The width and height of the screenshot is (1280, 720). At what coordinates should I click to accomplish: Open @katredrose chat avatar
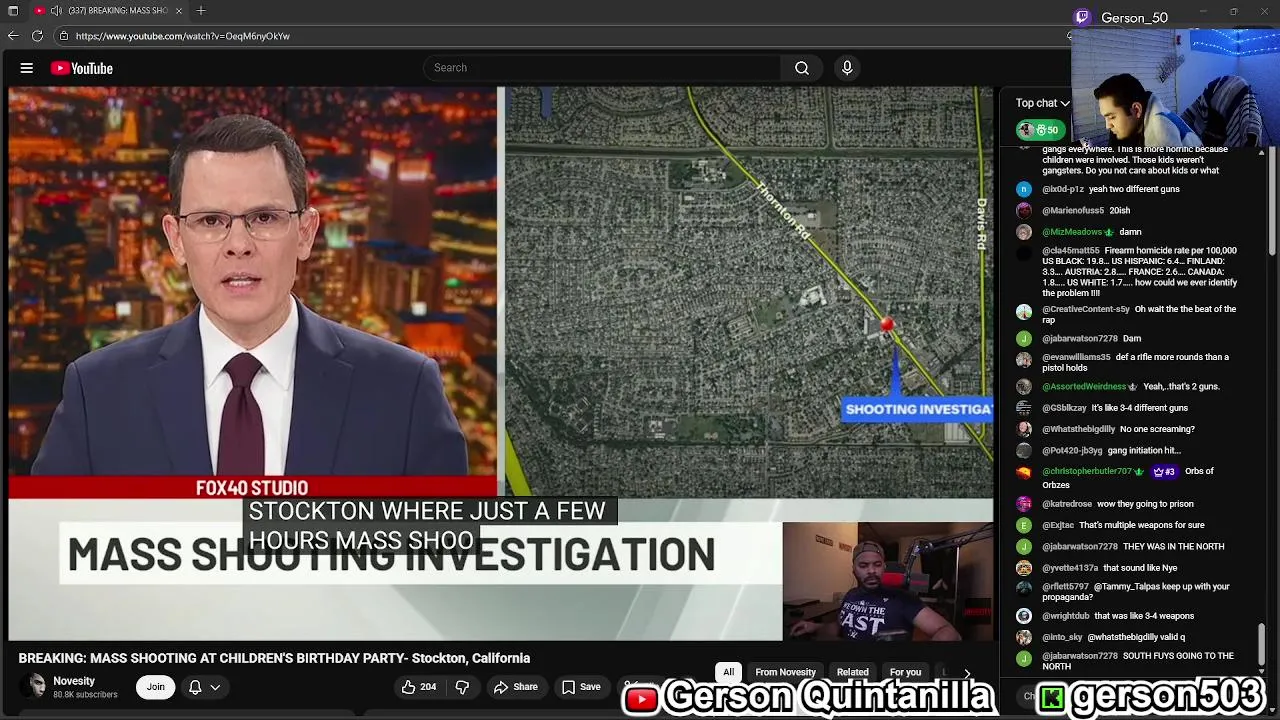(x=1024, y=504)
